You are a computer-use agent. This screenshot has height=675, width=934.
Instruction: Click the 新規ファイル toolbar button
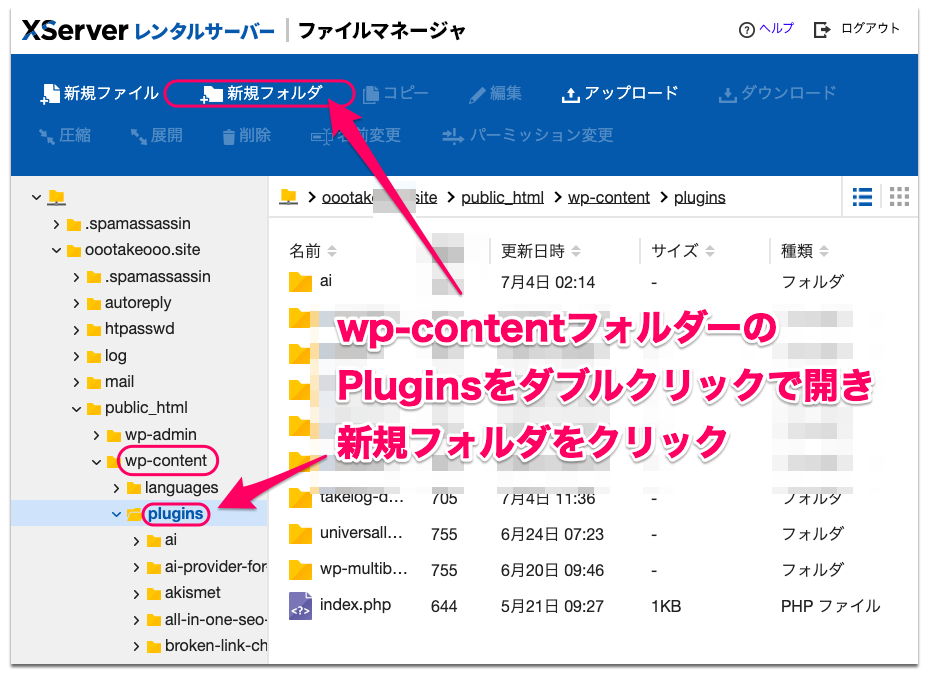pyautogui.click(x=99, y=94)
